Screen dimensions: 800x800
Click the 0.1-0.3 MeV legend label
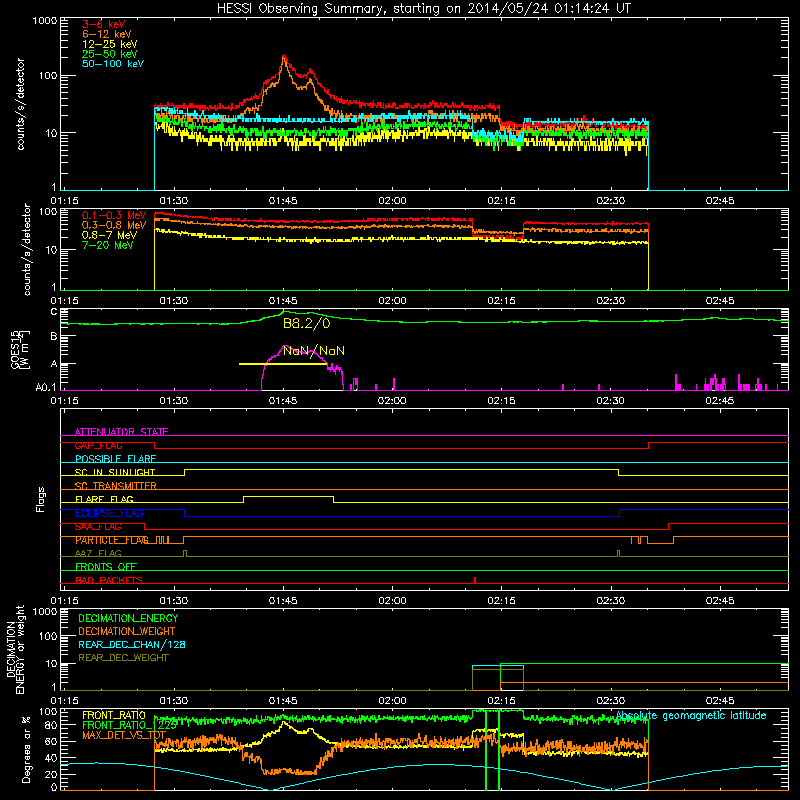(114, 215)
